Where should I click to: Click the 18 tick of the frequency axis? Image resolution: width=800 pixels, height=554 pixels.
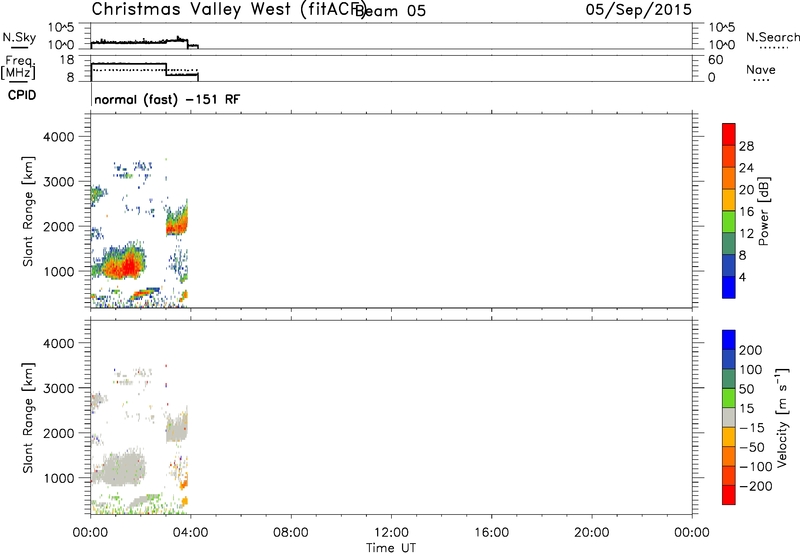67,60
